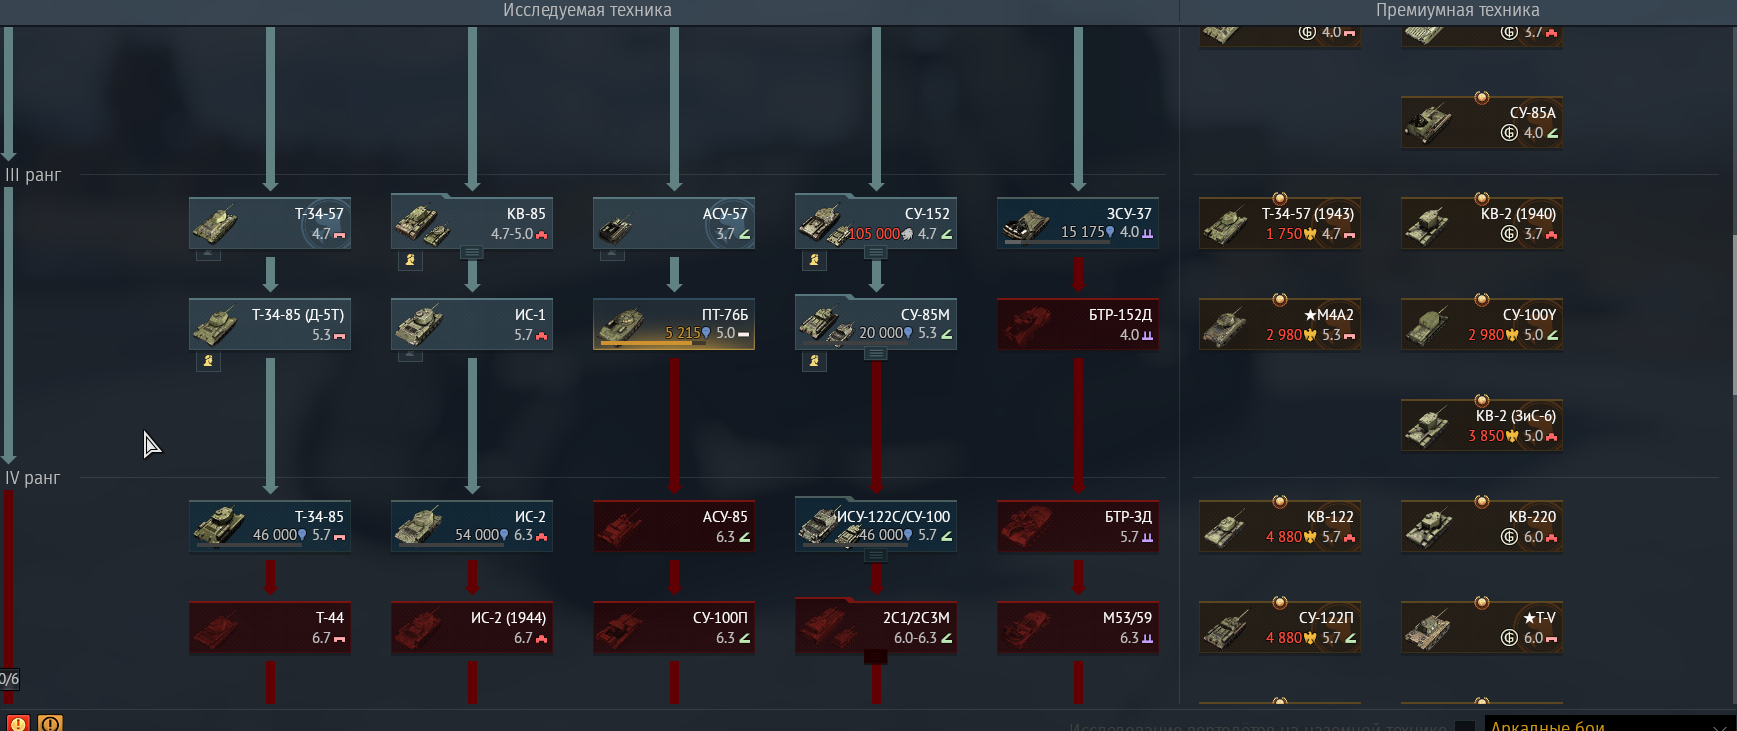This screenshot has width=1737, height=731.
Task: Open the Аркадные бои game mode dropdown
Action: pyautogui.click(x=1610, y=724)
